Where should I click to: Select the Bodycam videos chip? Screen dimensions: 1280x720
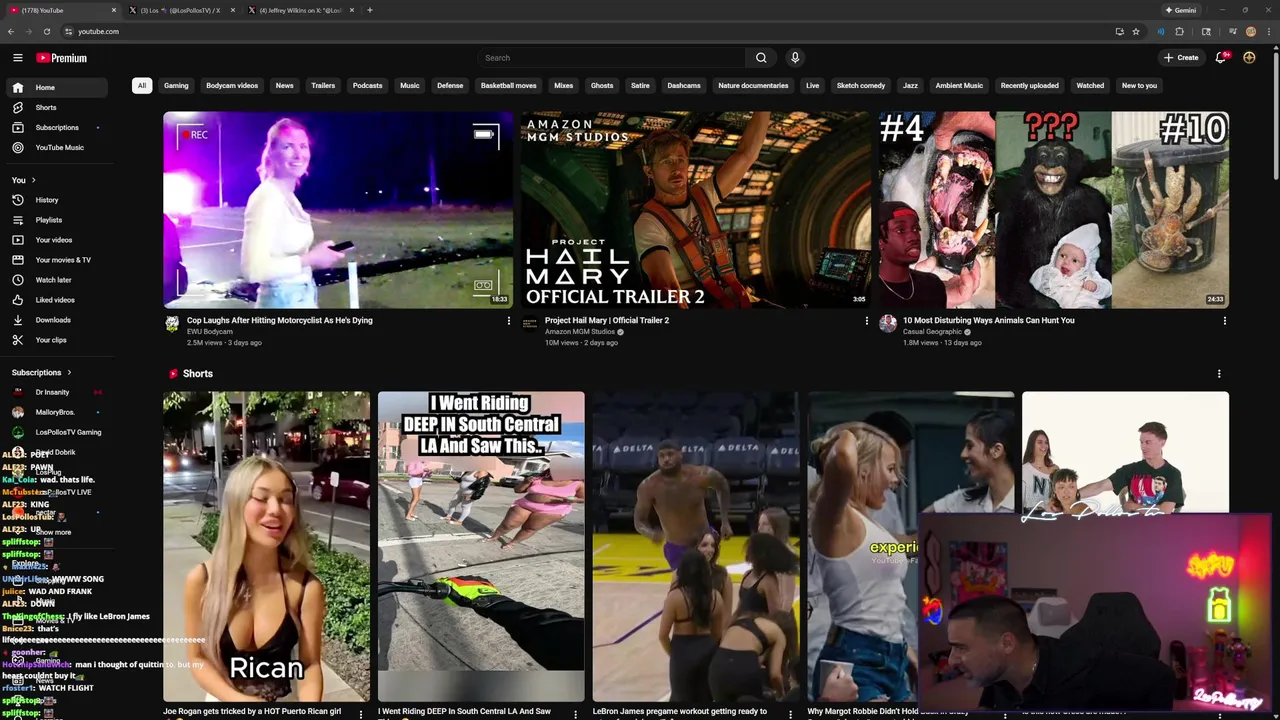(232, 86)
